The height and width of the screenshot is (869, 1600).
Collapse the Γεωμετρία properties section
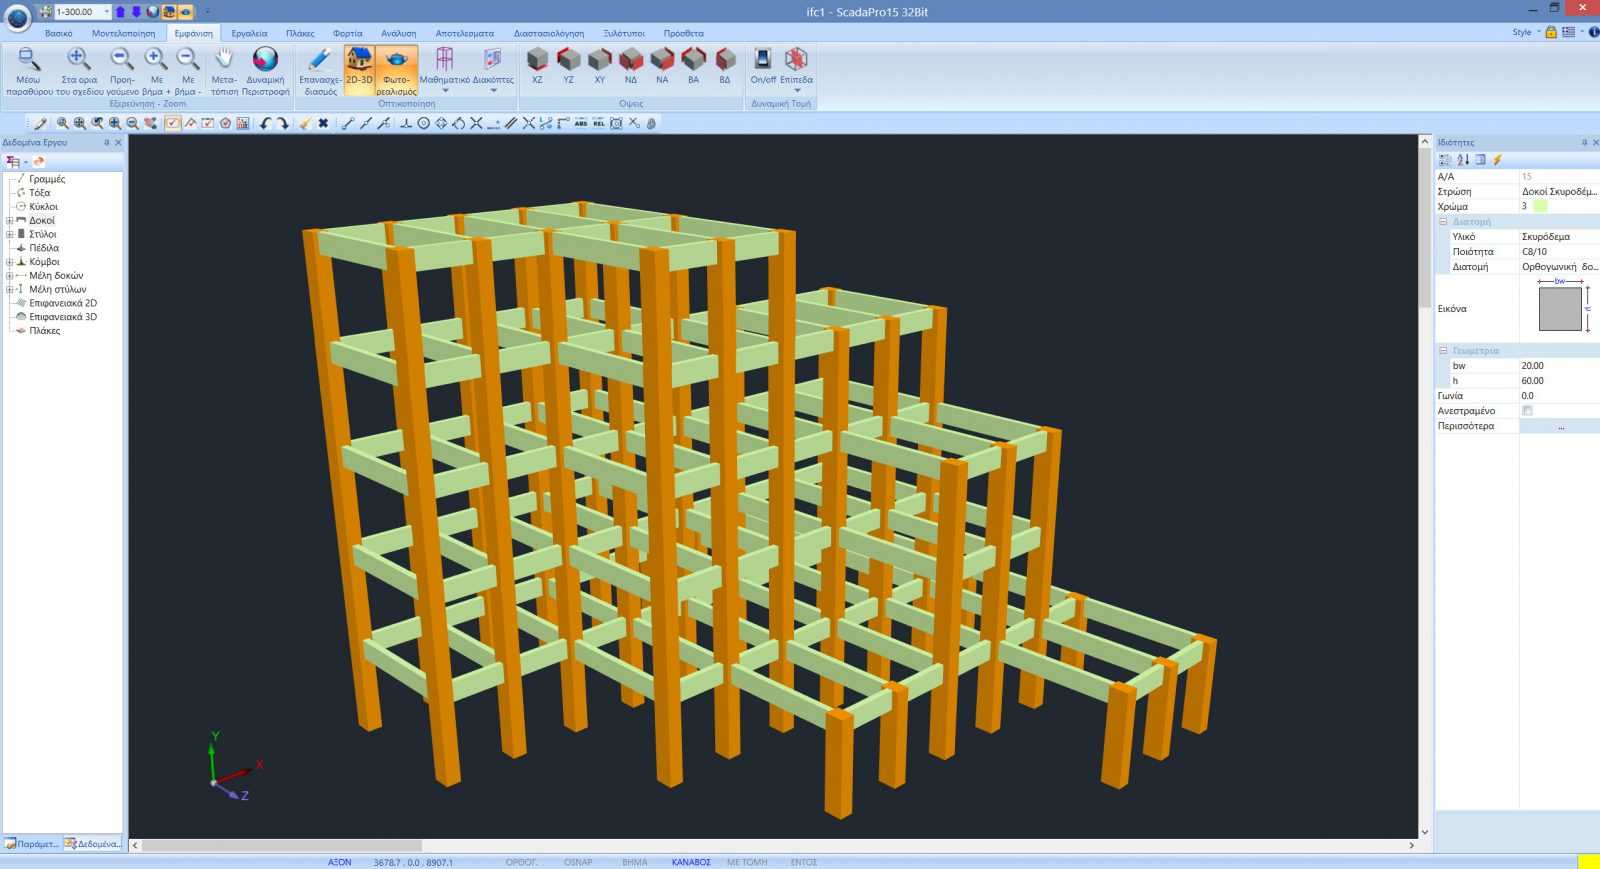(1443, 351)
